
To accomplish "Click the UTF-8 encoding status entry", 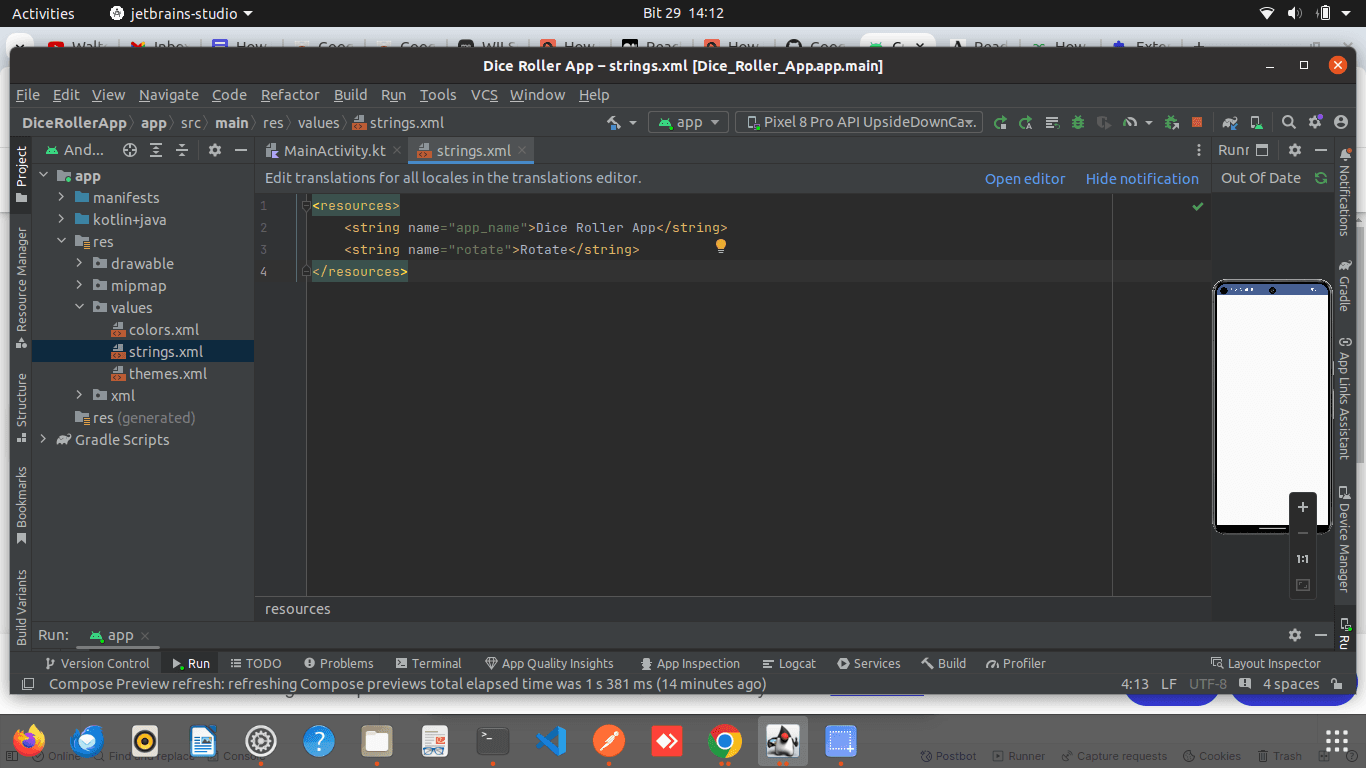I will (x=1207, y=684).
